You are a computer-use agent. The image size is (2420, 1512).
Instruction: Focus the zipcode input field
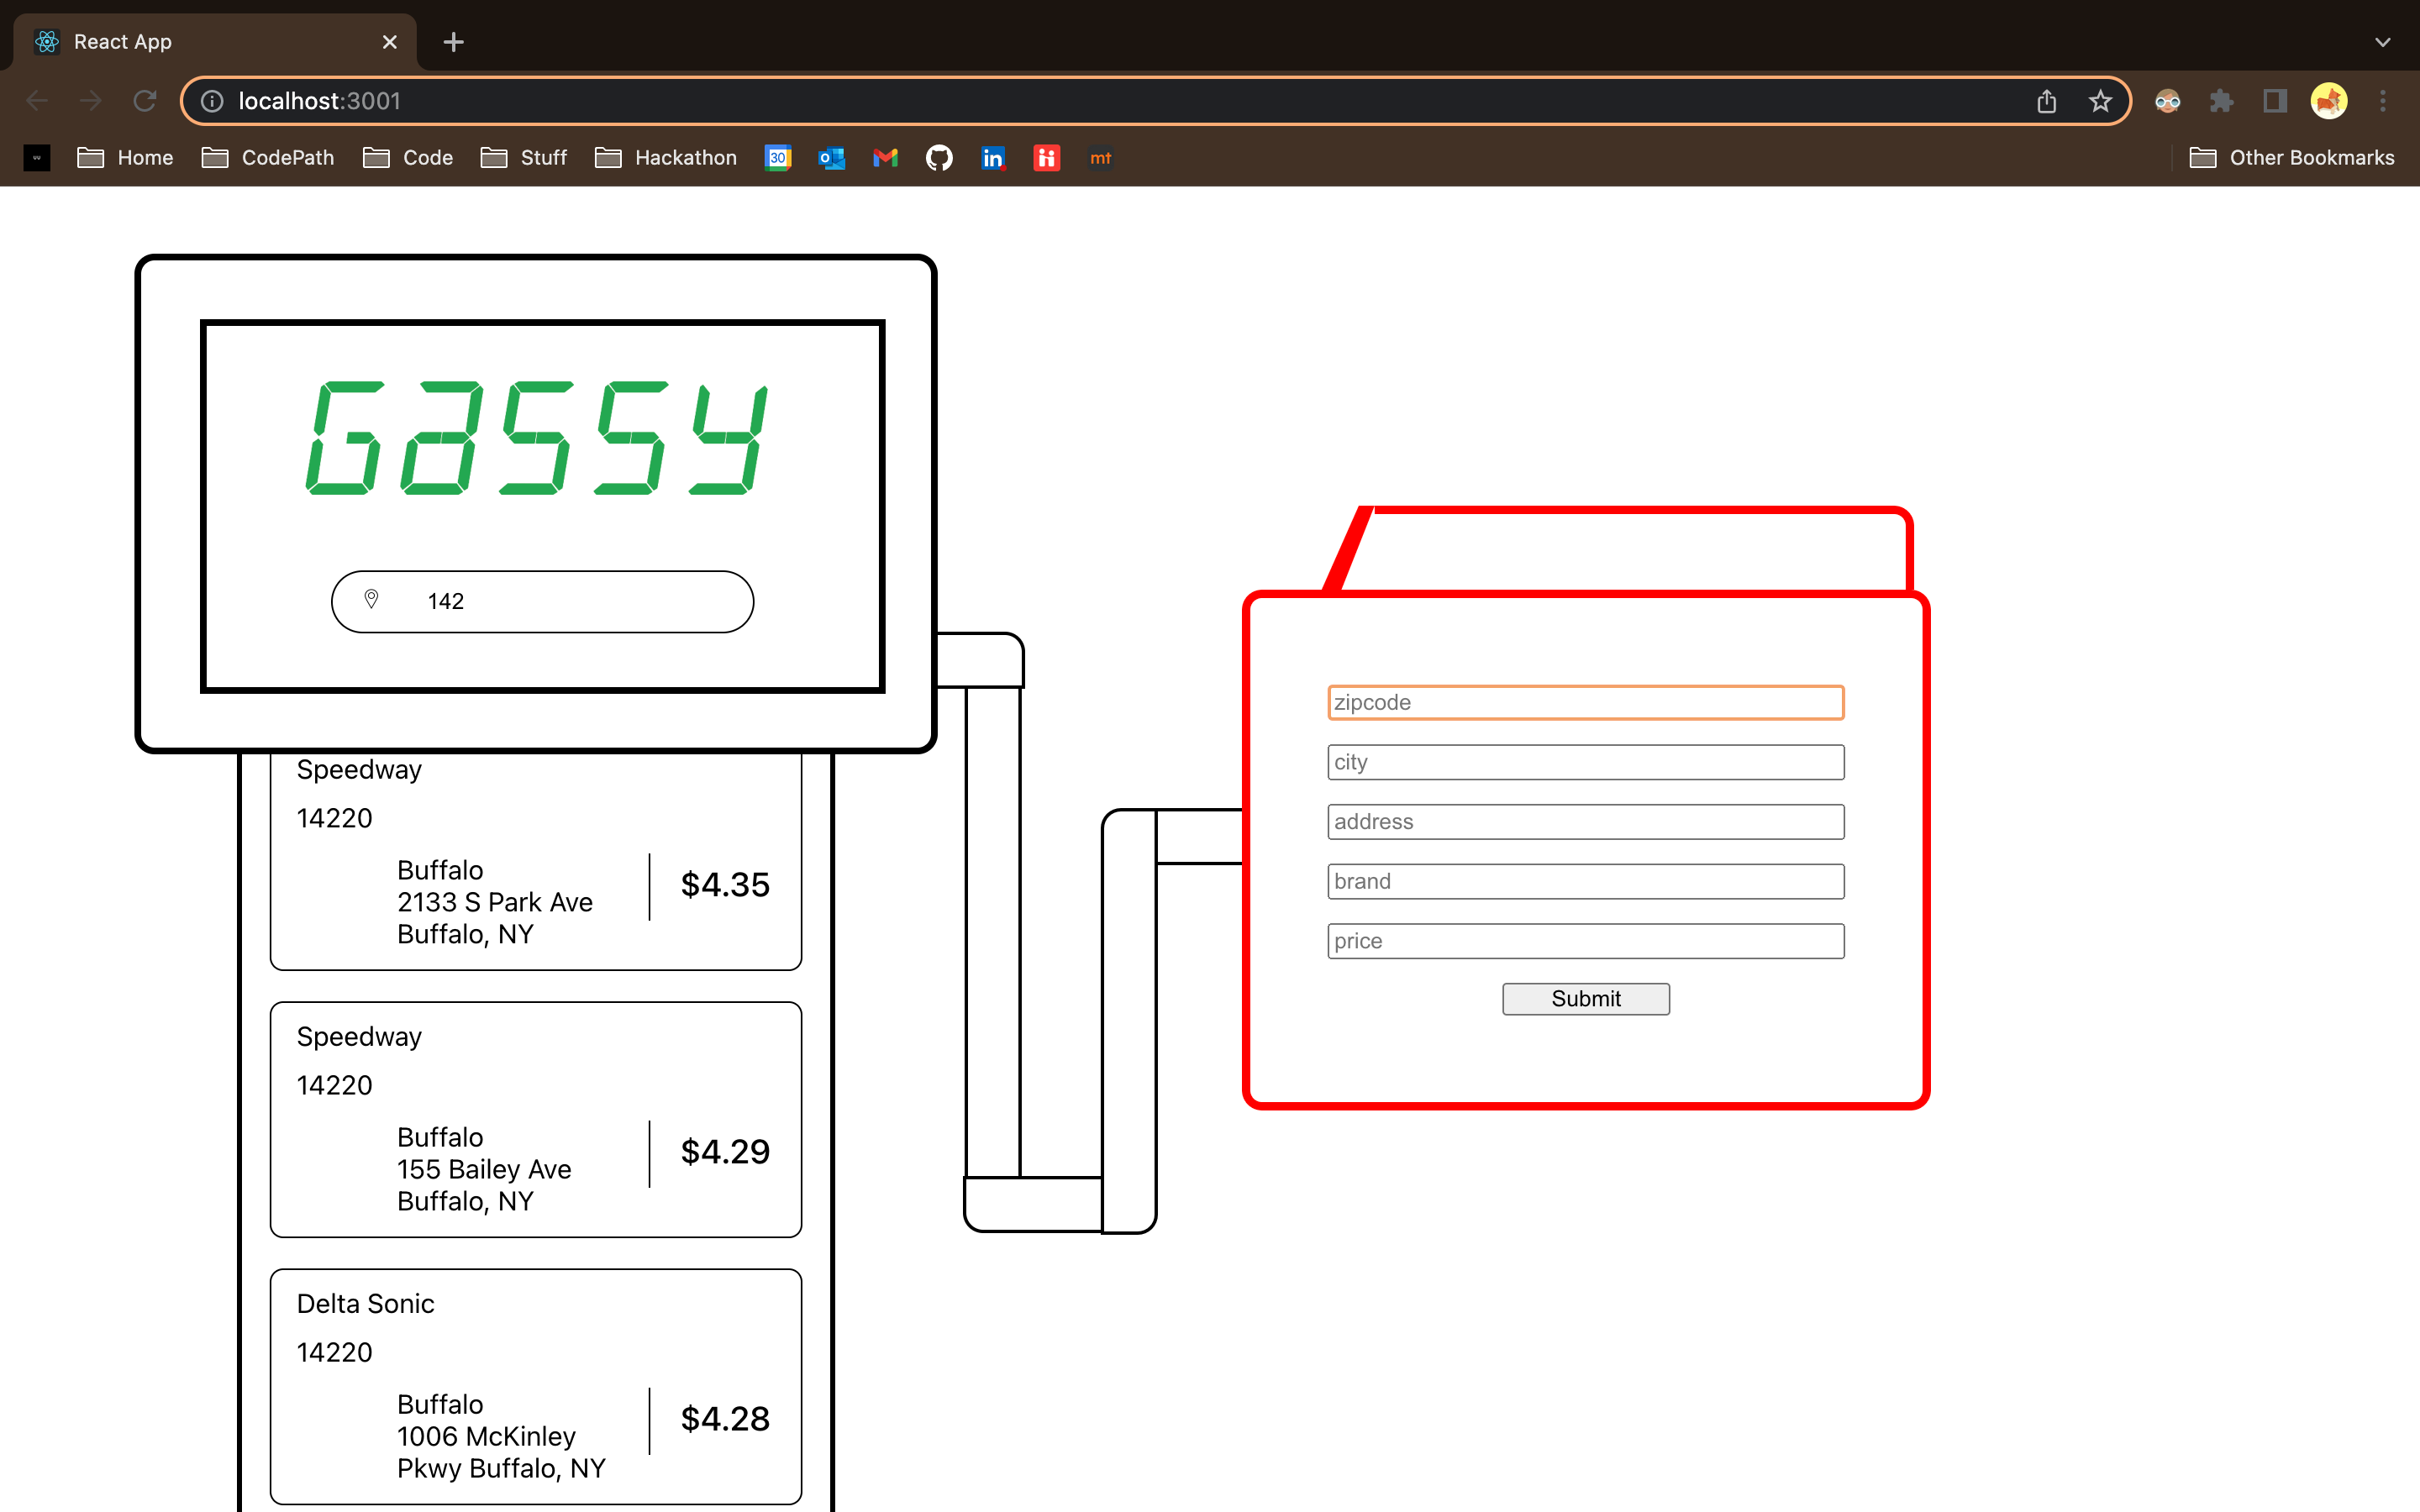(1585, 702)
